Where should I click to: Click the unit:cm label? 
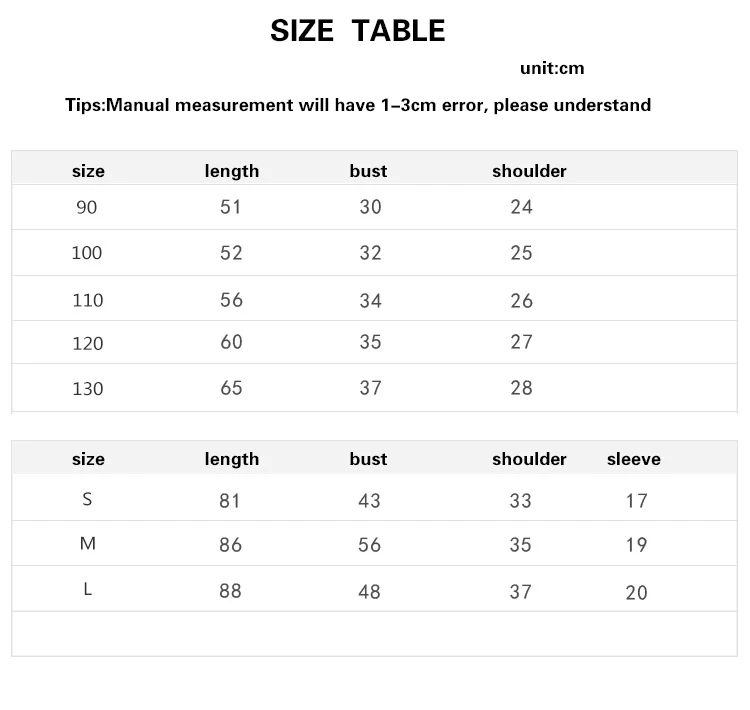coord(552,68)
